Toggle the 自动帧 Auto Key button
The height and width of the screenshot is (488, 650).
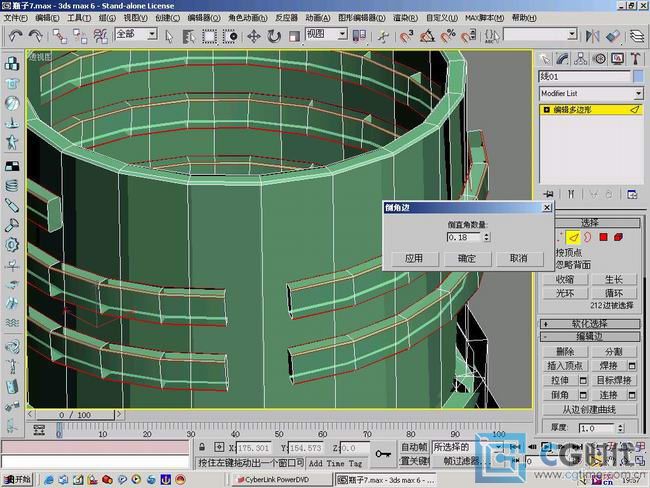(x=414, y=447)
